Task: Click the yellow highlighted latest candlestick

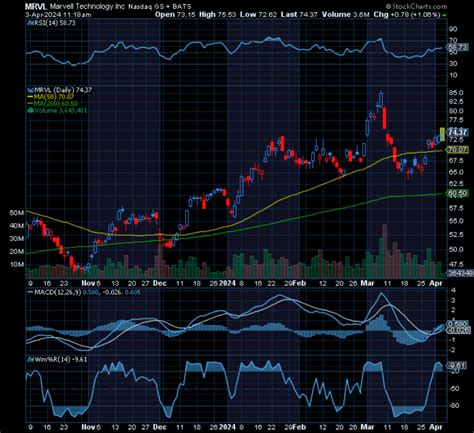Action: coord(442,134)
